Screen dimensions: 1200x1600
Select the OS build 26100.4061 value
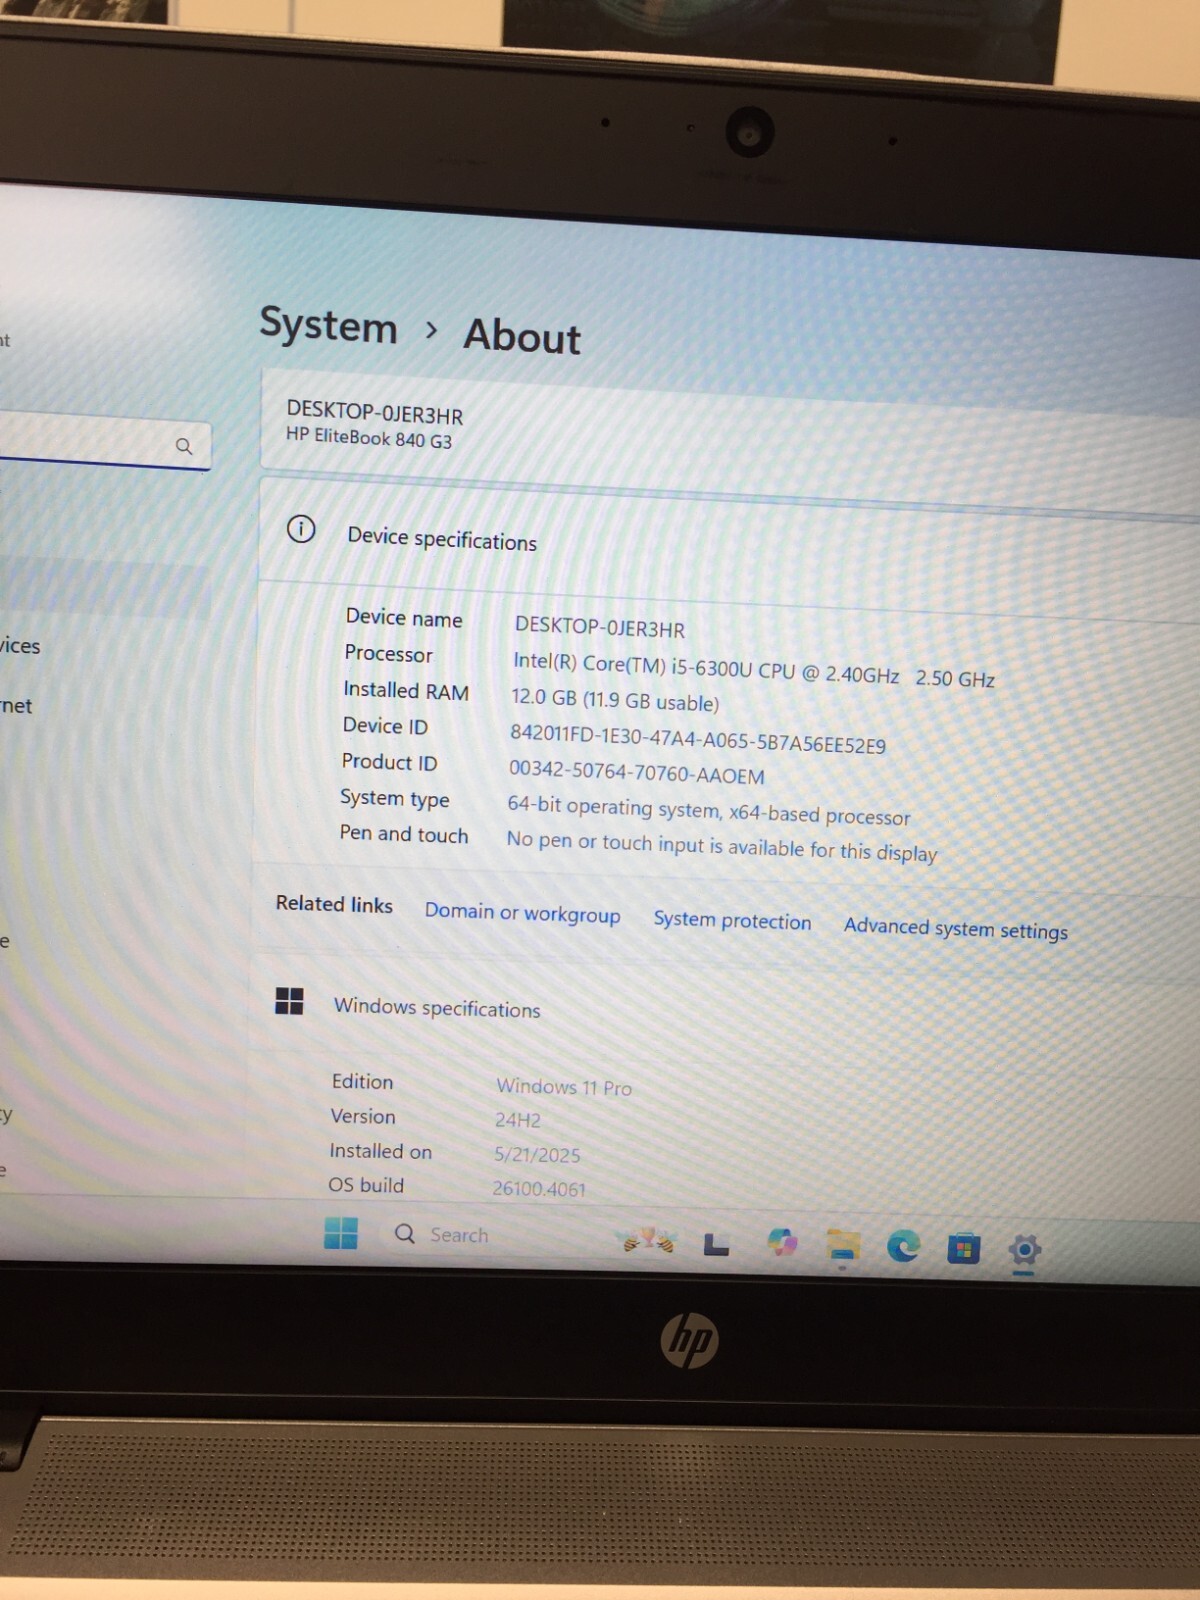coord(538,1188)
